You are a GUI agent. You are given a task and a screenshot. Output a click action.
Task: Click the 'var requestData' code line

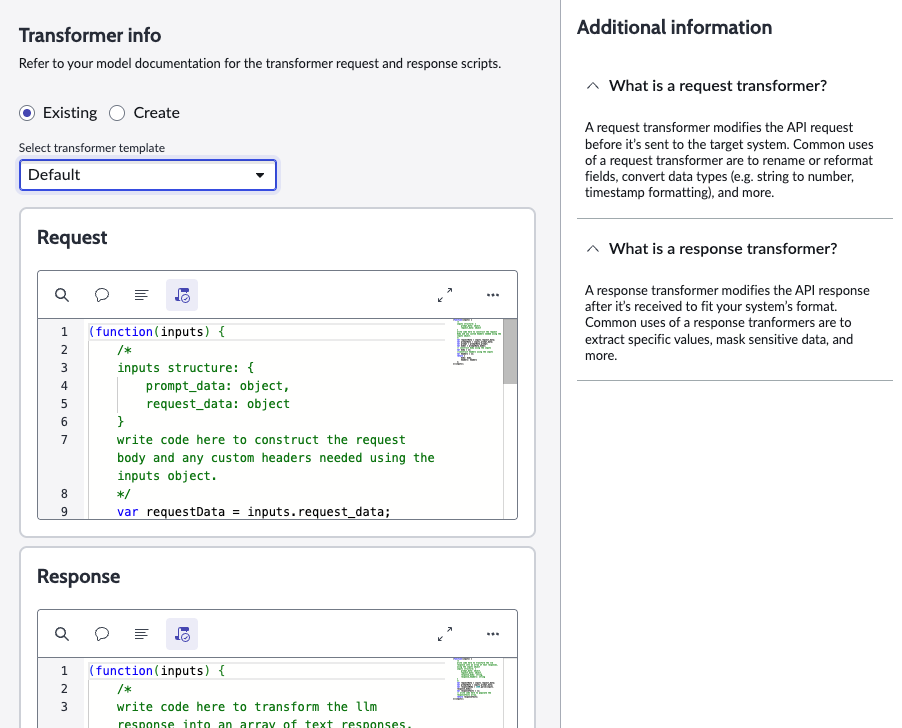coord(253,512)
